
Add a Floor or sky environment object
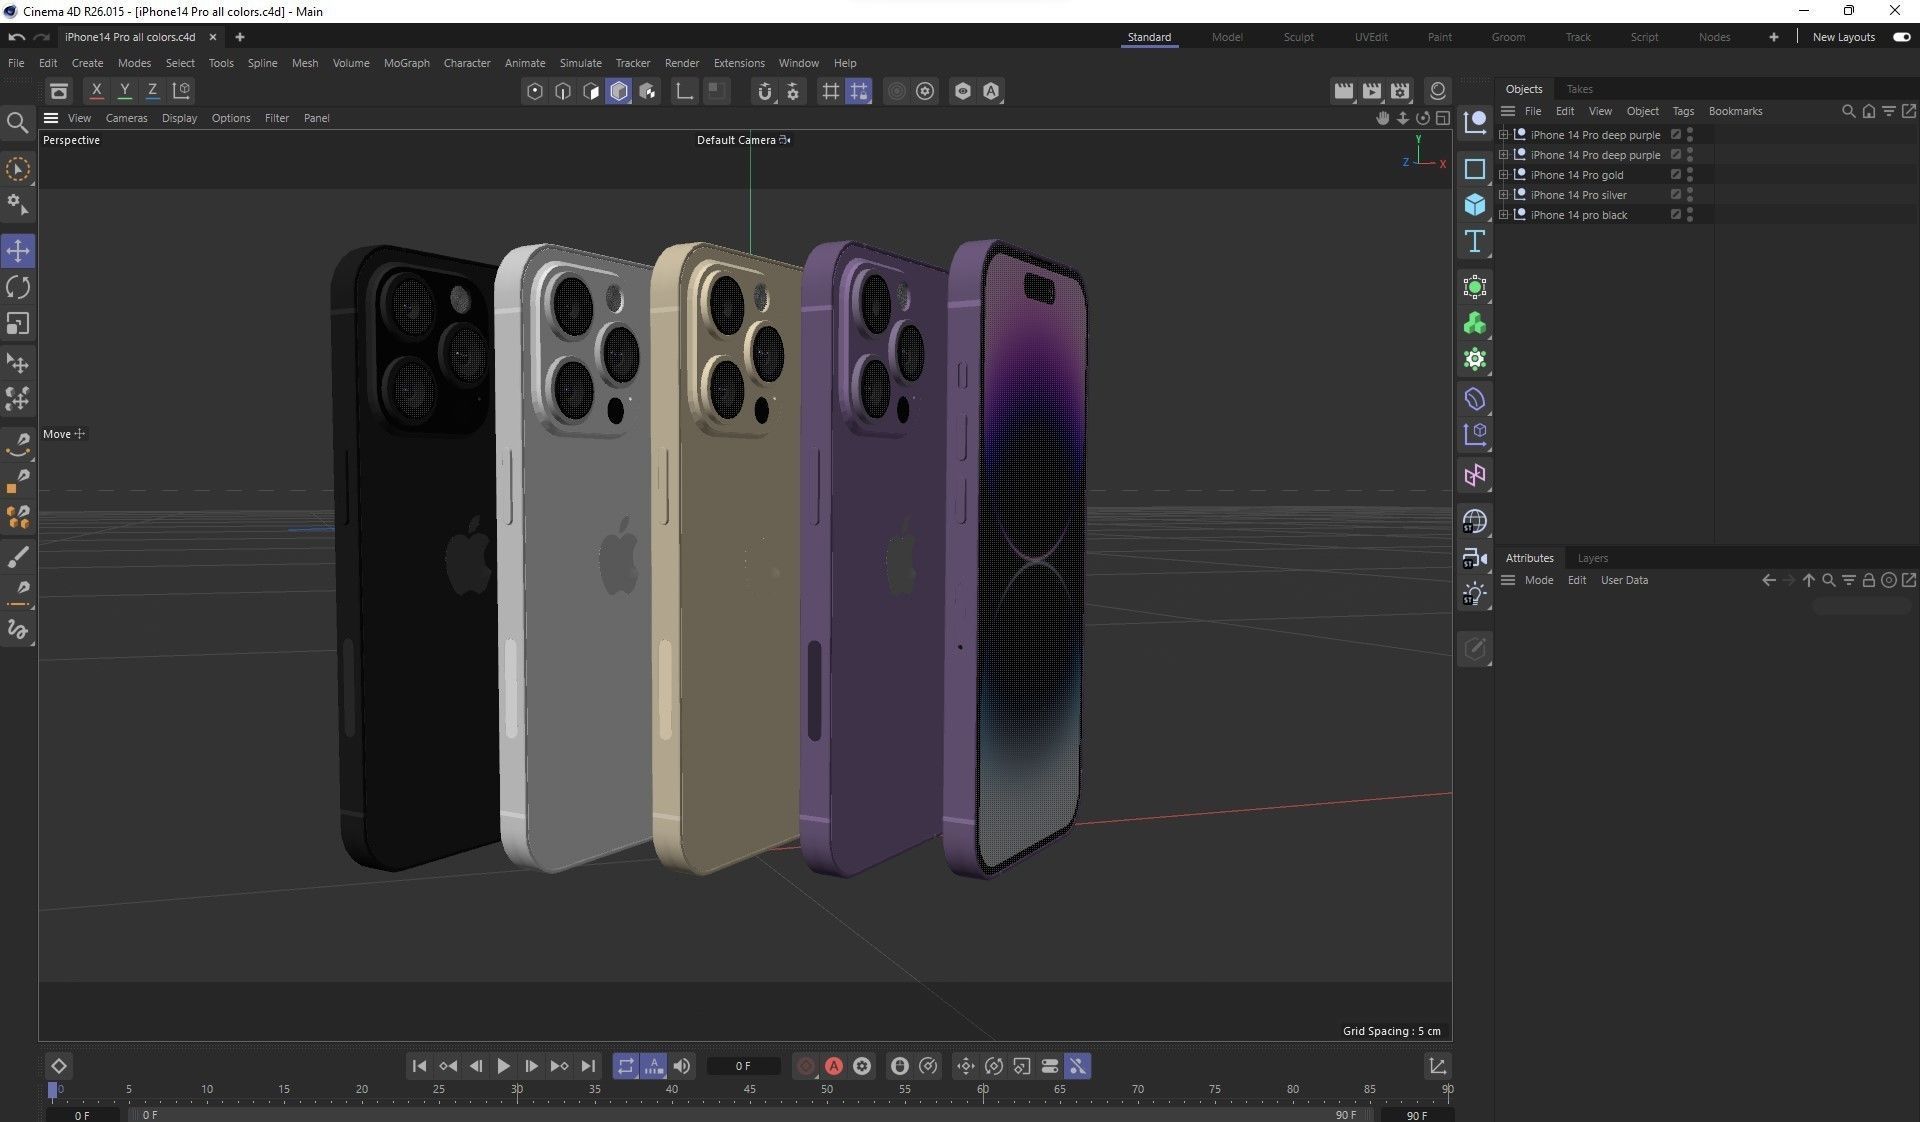[x=1474, y=521]
